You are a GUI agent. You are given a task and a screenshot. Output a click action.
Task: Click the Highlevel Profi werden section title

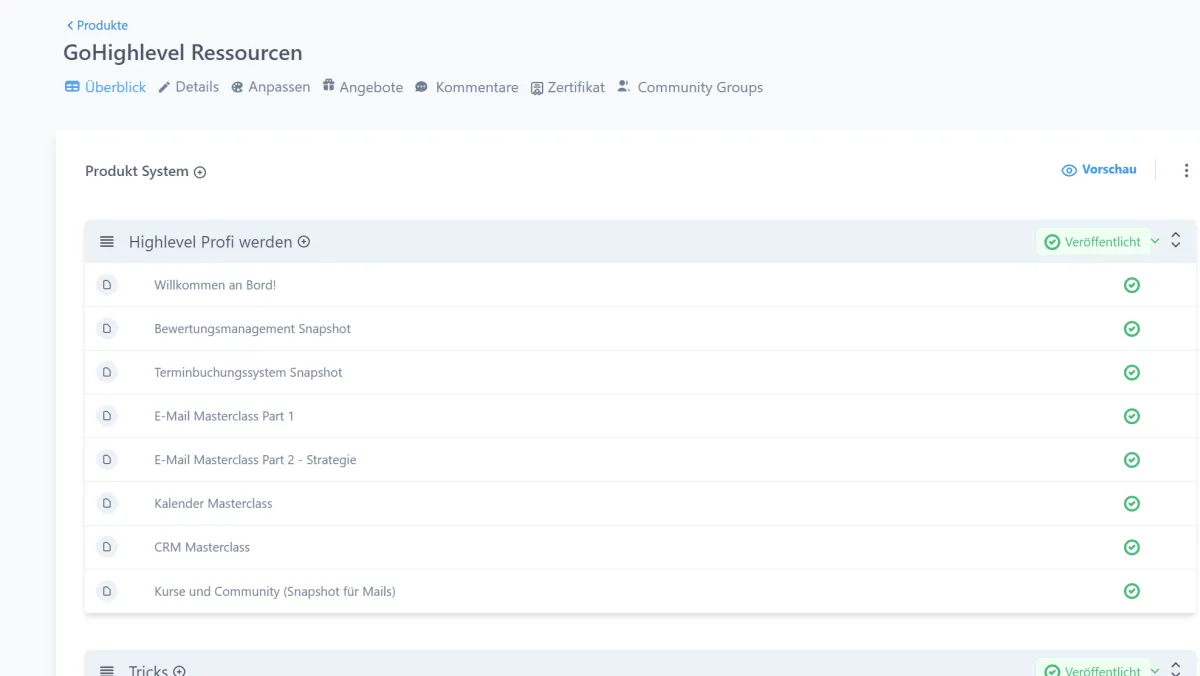pos(211,242)
